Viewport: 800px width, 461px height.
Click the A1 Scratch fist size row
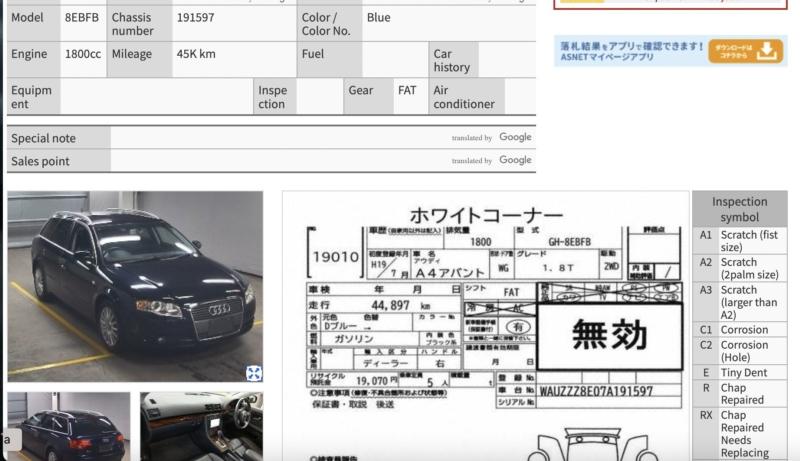click(x=739, y=241)
